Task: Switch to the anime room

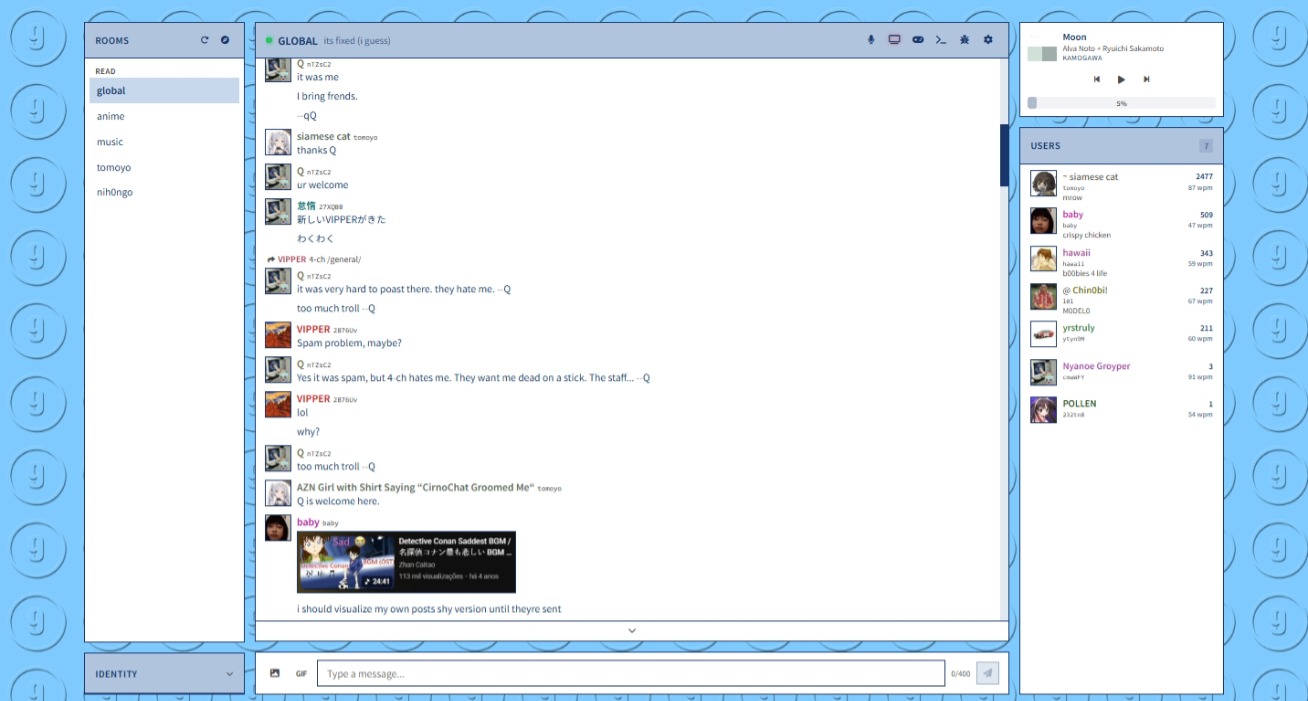Action: [x=111, y=117]
